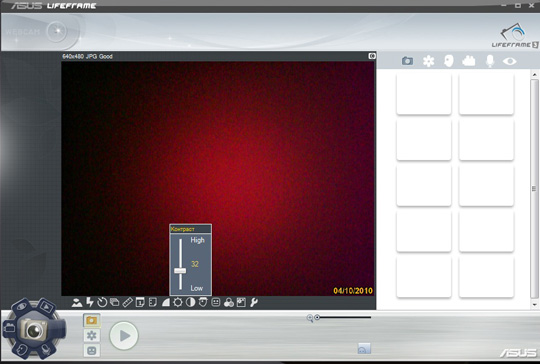
Task: Click the 640x480 JPG Good status text
Action: tap(87, 56)
